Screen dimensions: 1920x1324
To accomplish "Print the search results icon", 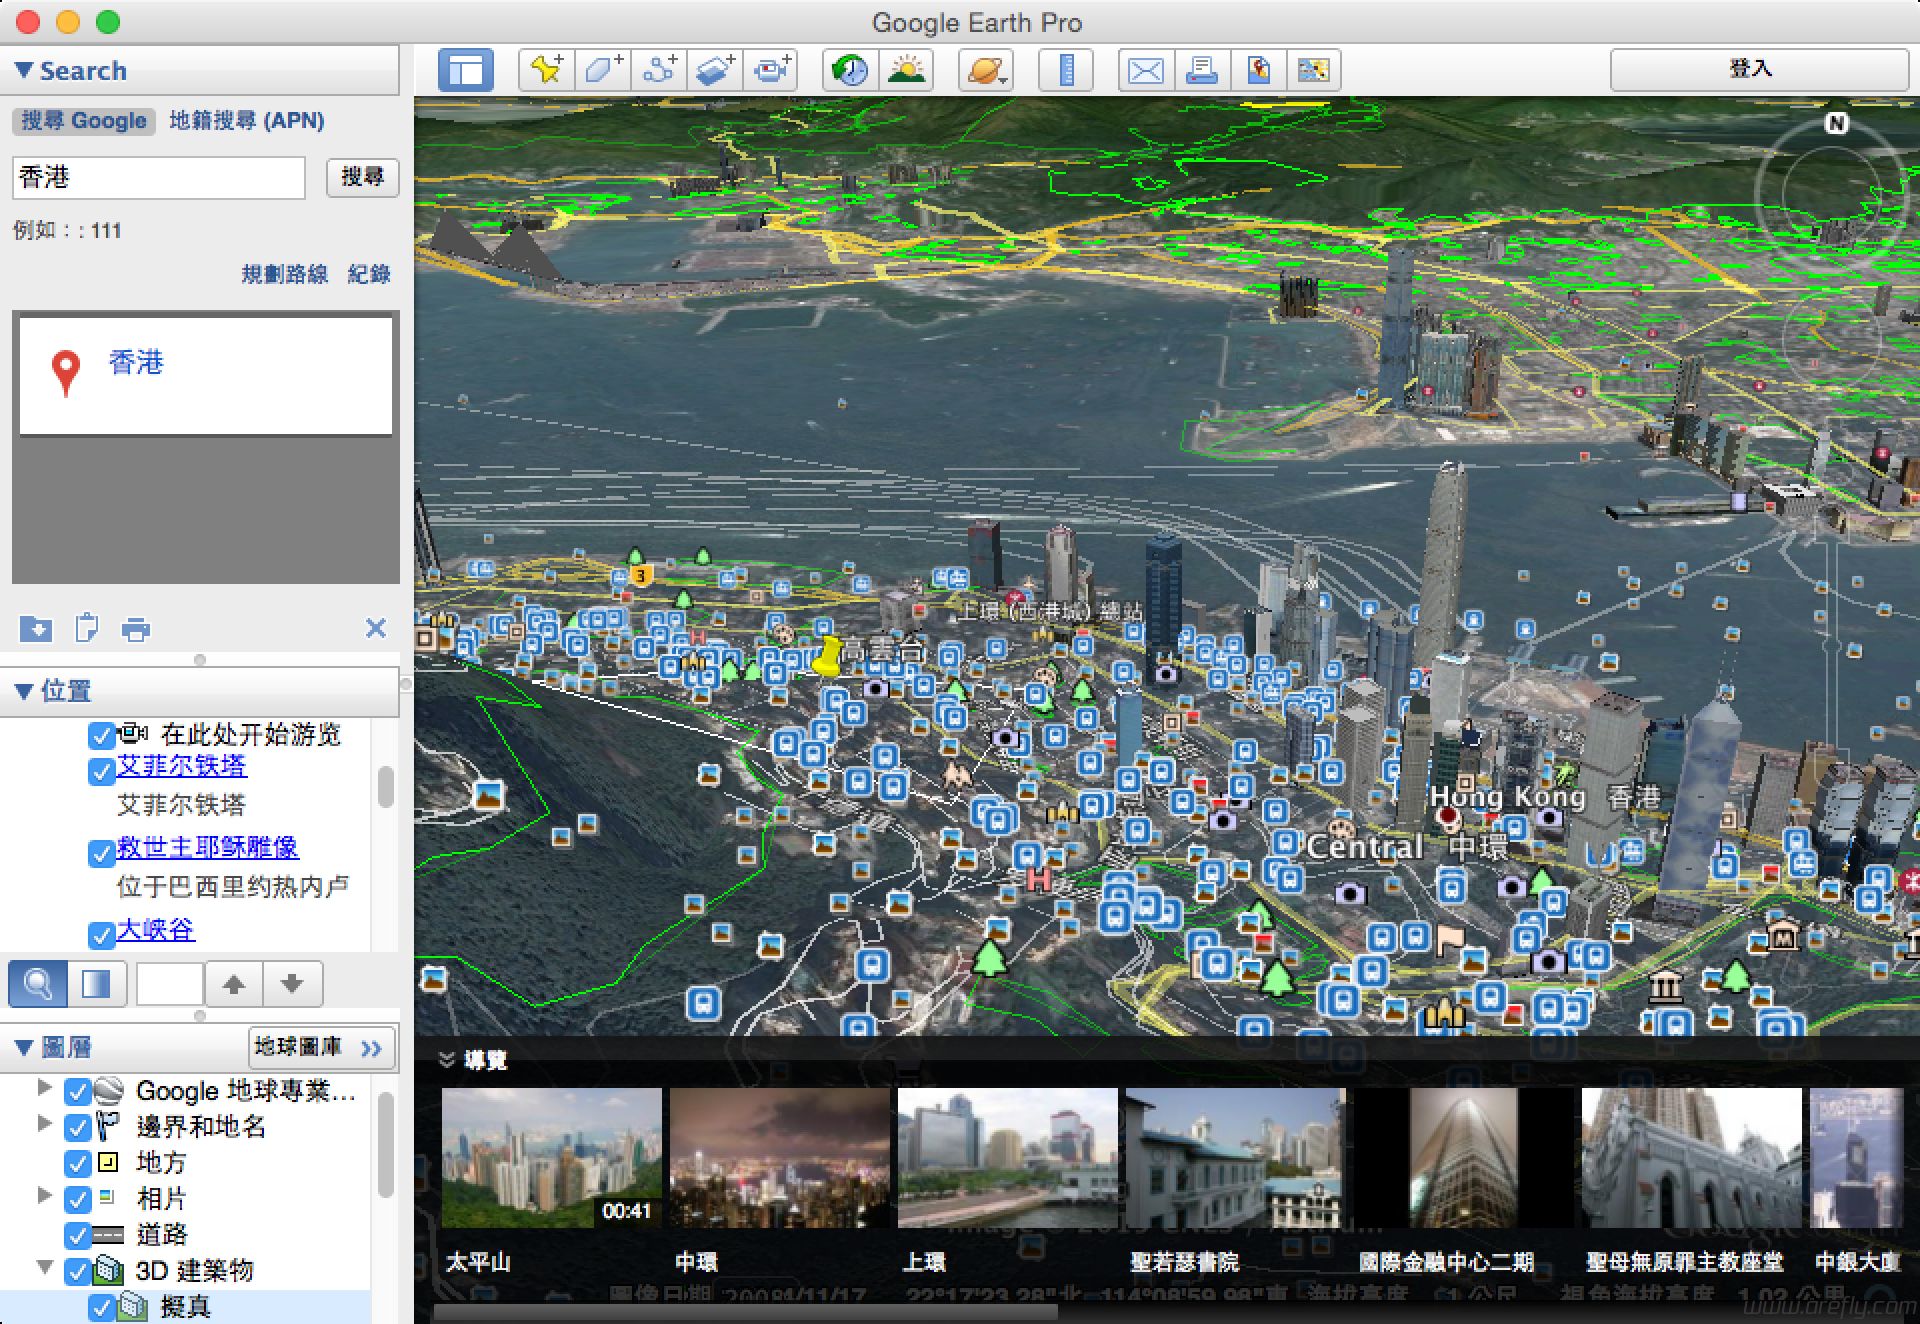I will click(x=136, y=629).
